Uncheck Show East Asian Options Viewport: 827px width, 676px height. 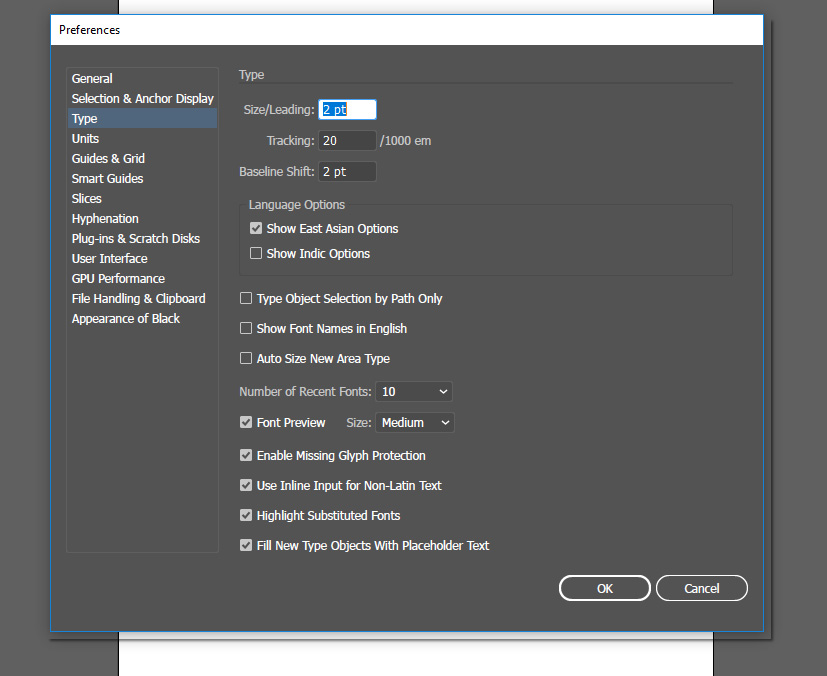coord(256,228)
